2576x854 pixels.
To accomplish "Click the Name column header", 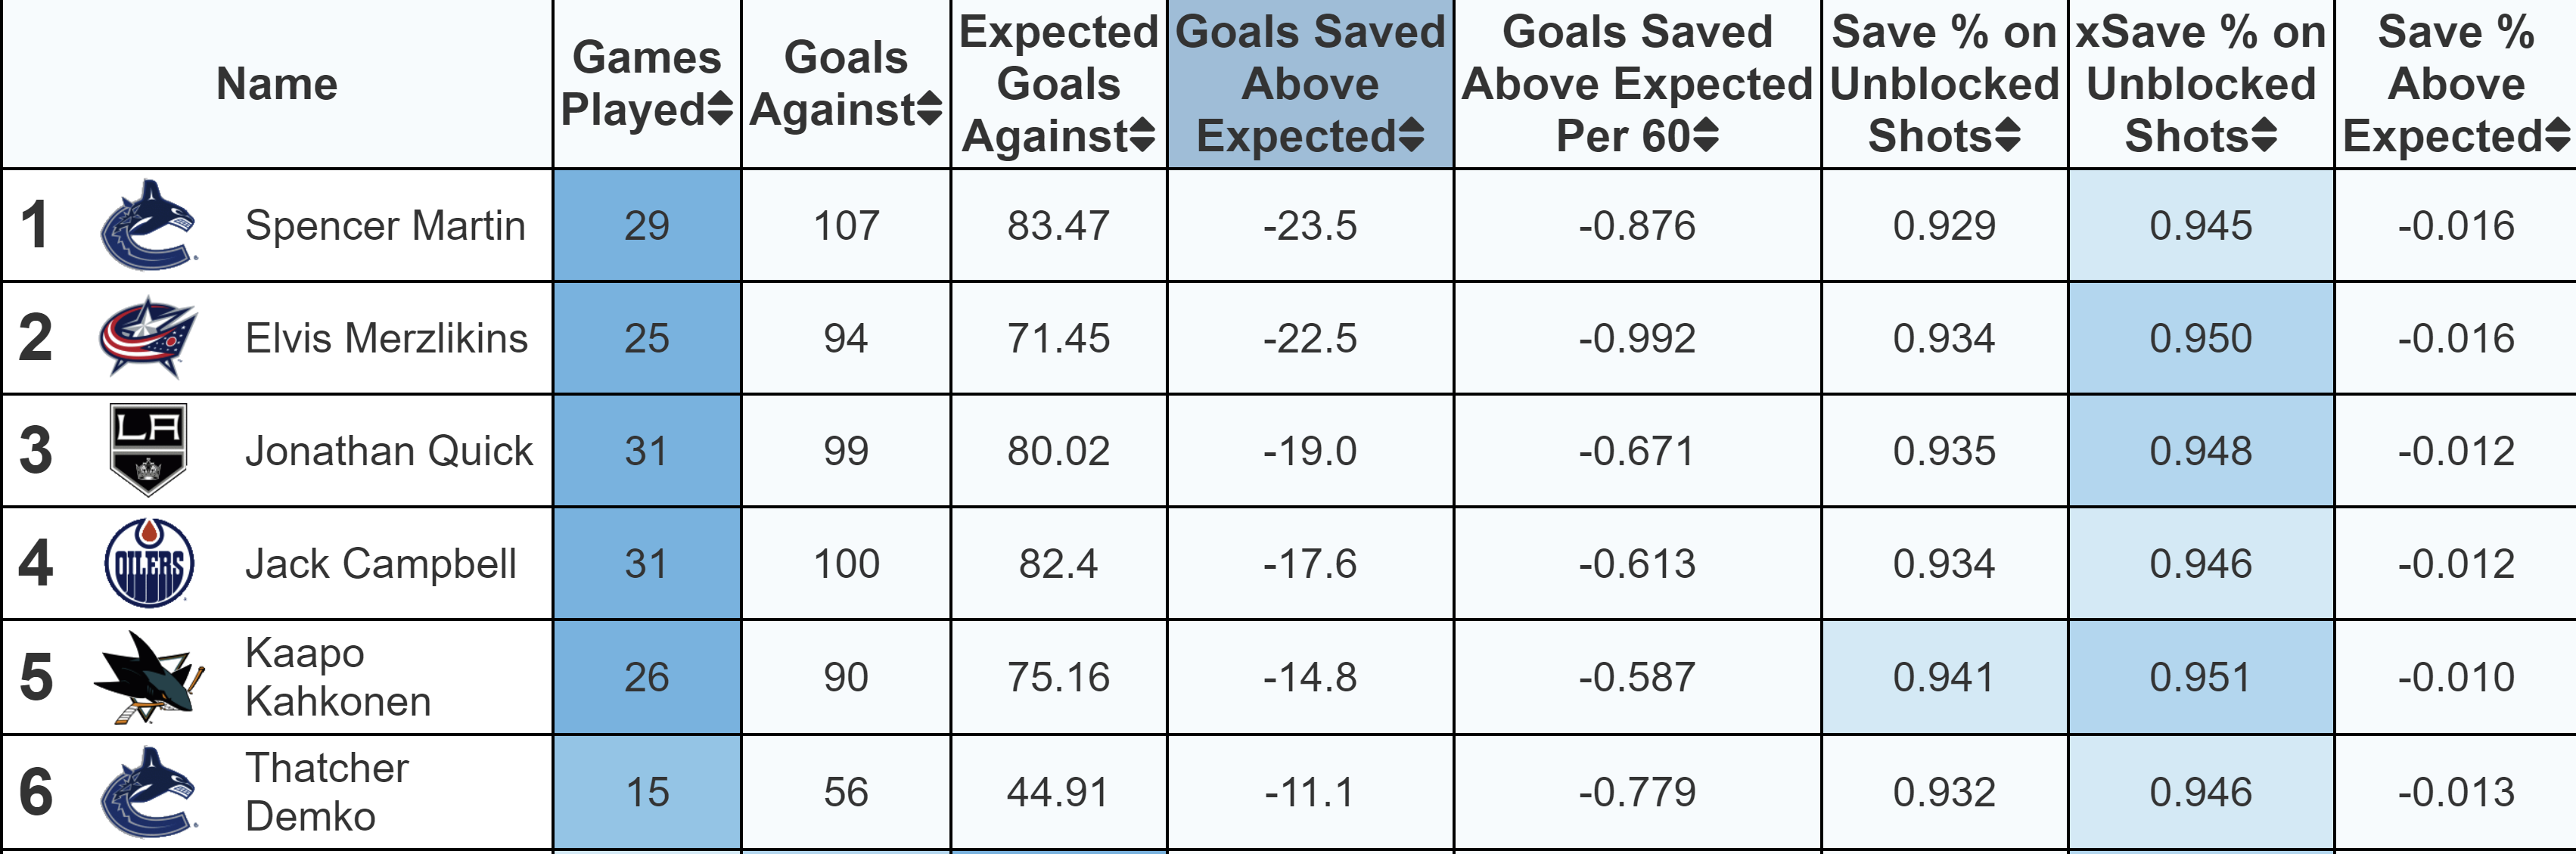I will click(x=277, y=84).
